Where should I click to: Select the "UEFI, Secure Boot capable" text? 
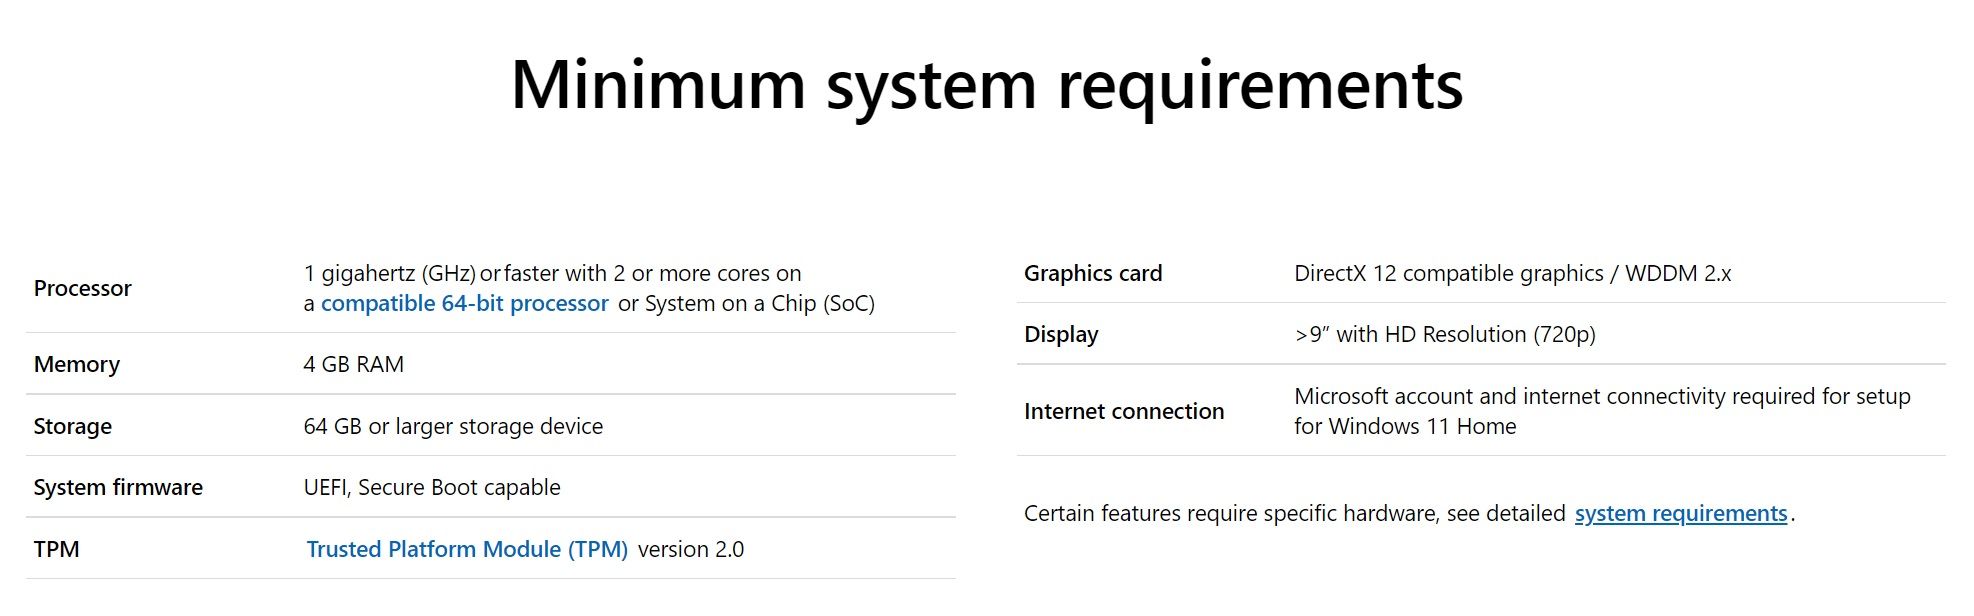click(432, 488)
